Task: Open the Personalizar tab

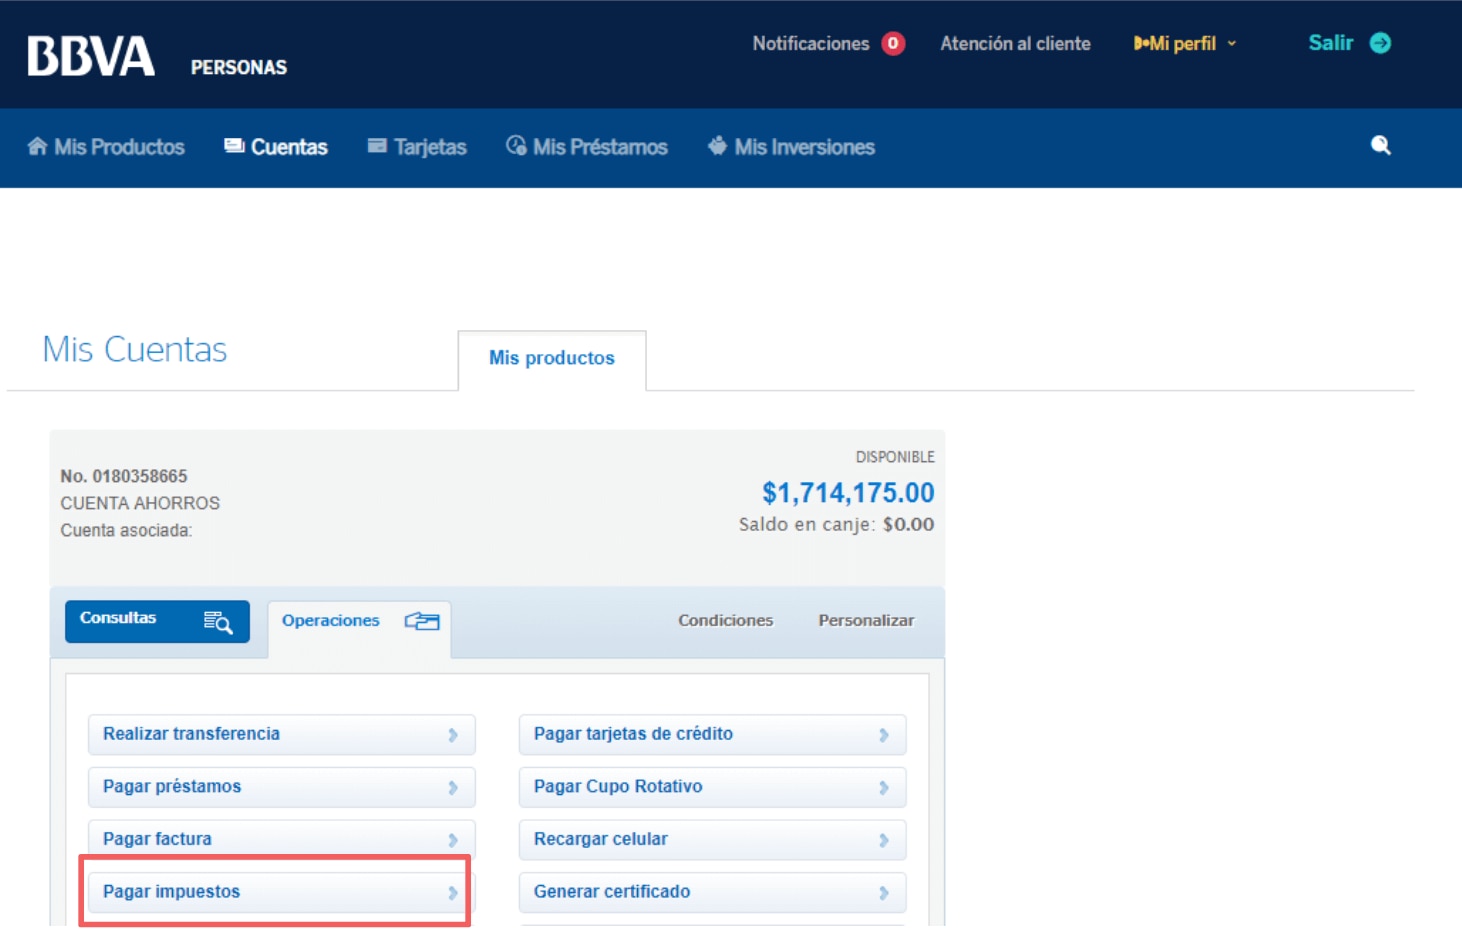Action: (x=866, y=620)
